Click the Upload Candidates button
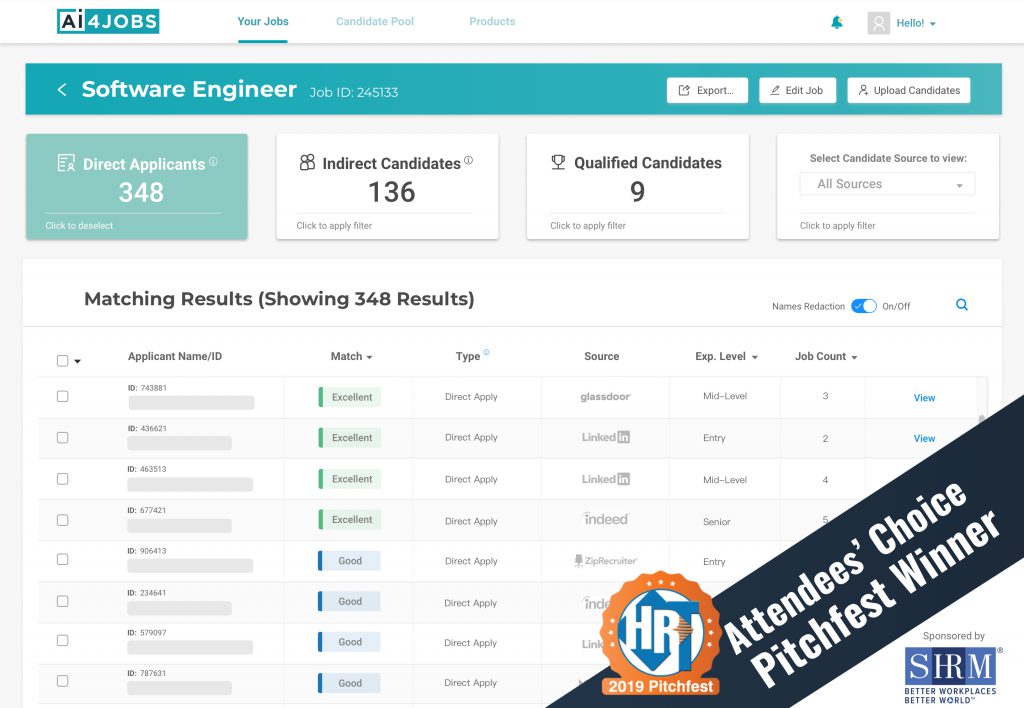Viewport: 1024px width, 708px height. tap(909, 90)
